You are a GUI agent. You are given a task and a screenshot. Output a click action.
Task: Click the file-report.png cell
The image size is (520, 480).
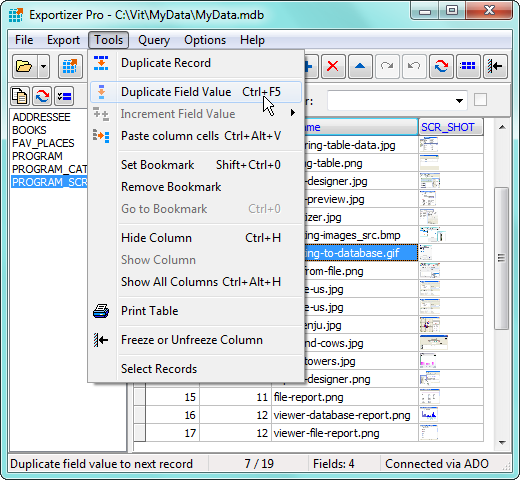(x=345, y=397)
